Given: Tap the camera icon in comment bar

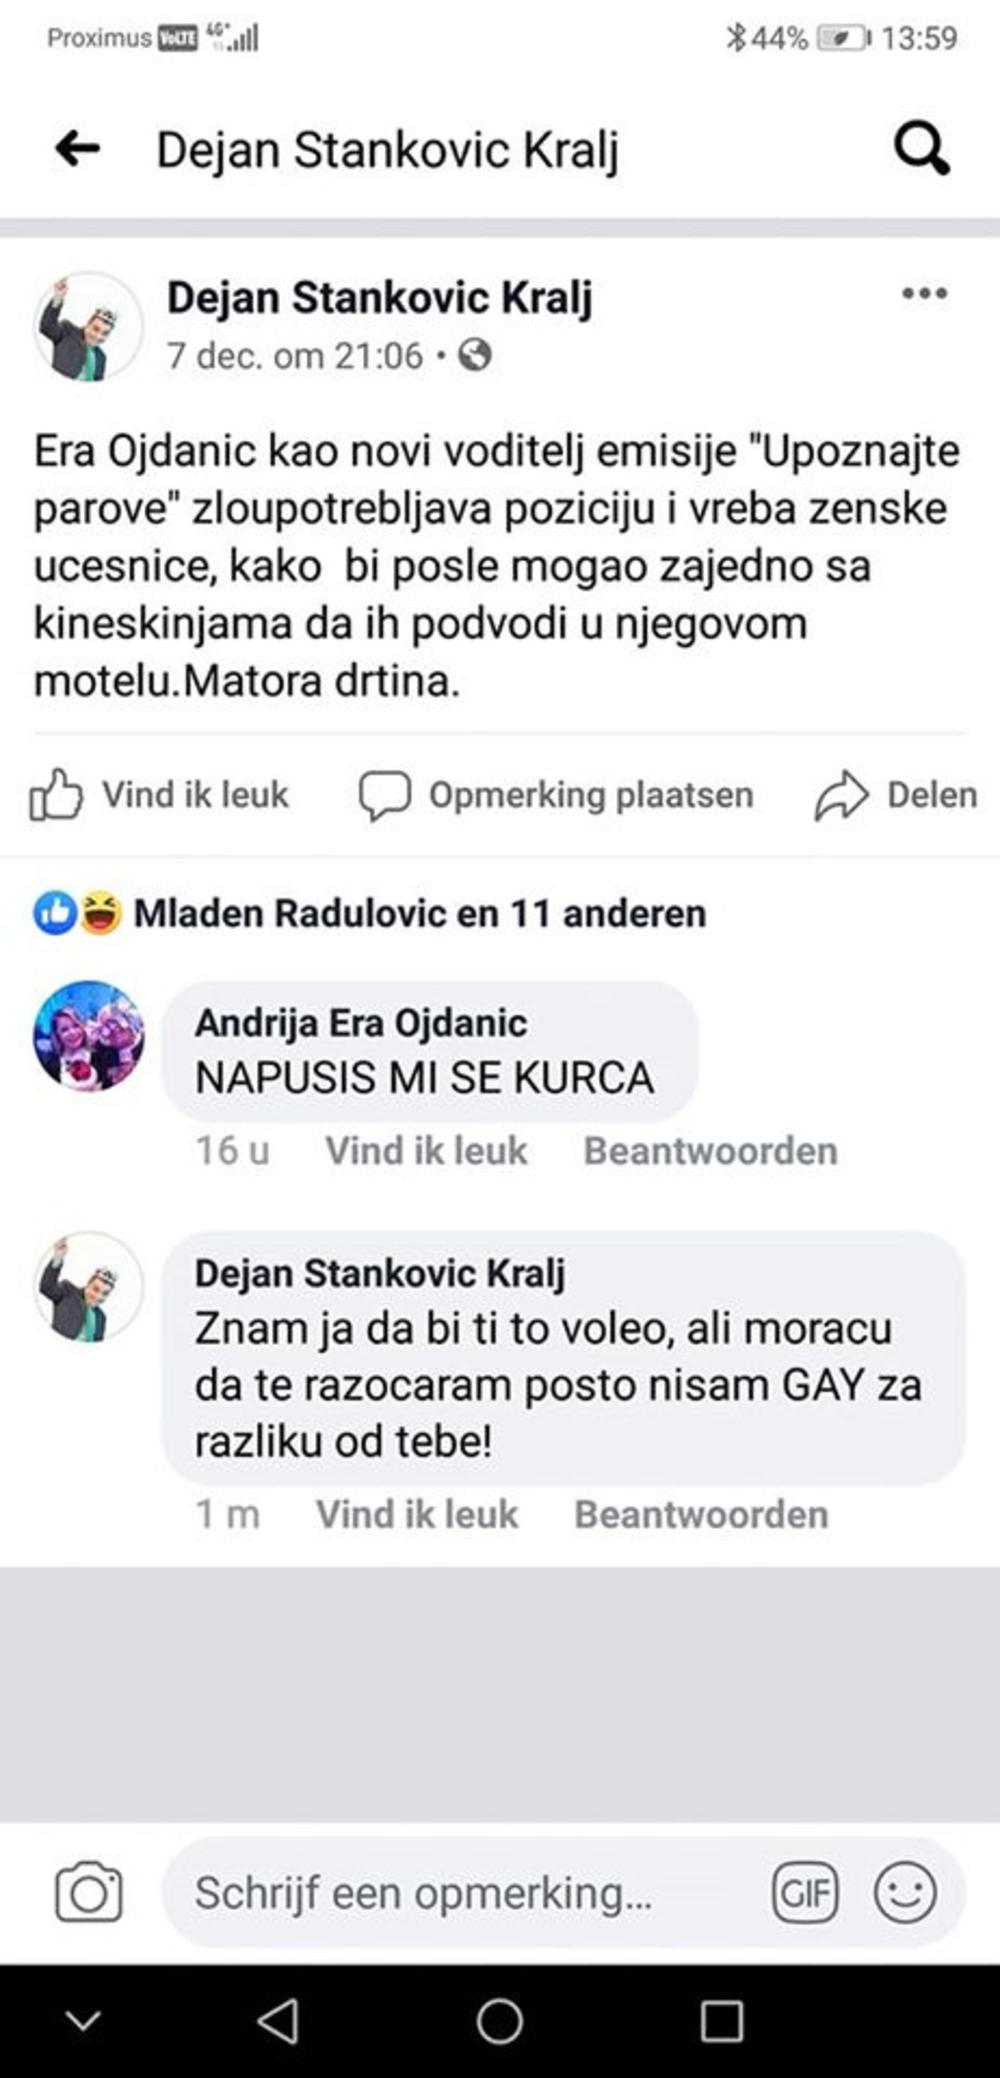Looking at the screenshot, I should pyautogui.click(x=89, y=1892).
